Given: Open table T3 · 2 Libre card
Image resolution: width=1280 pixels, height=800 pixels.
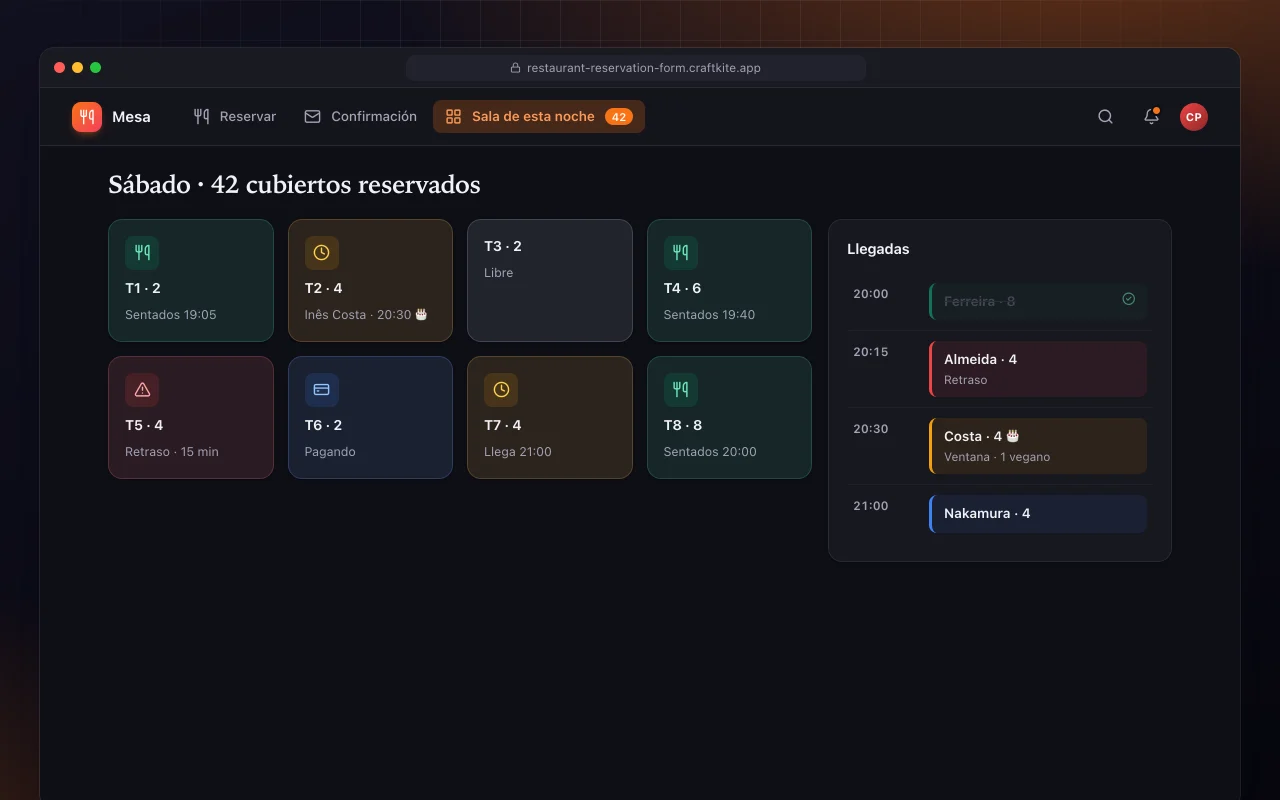Looking at the screenshot, I should [x=550, y=281].
